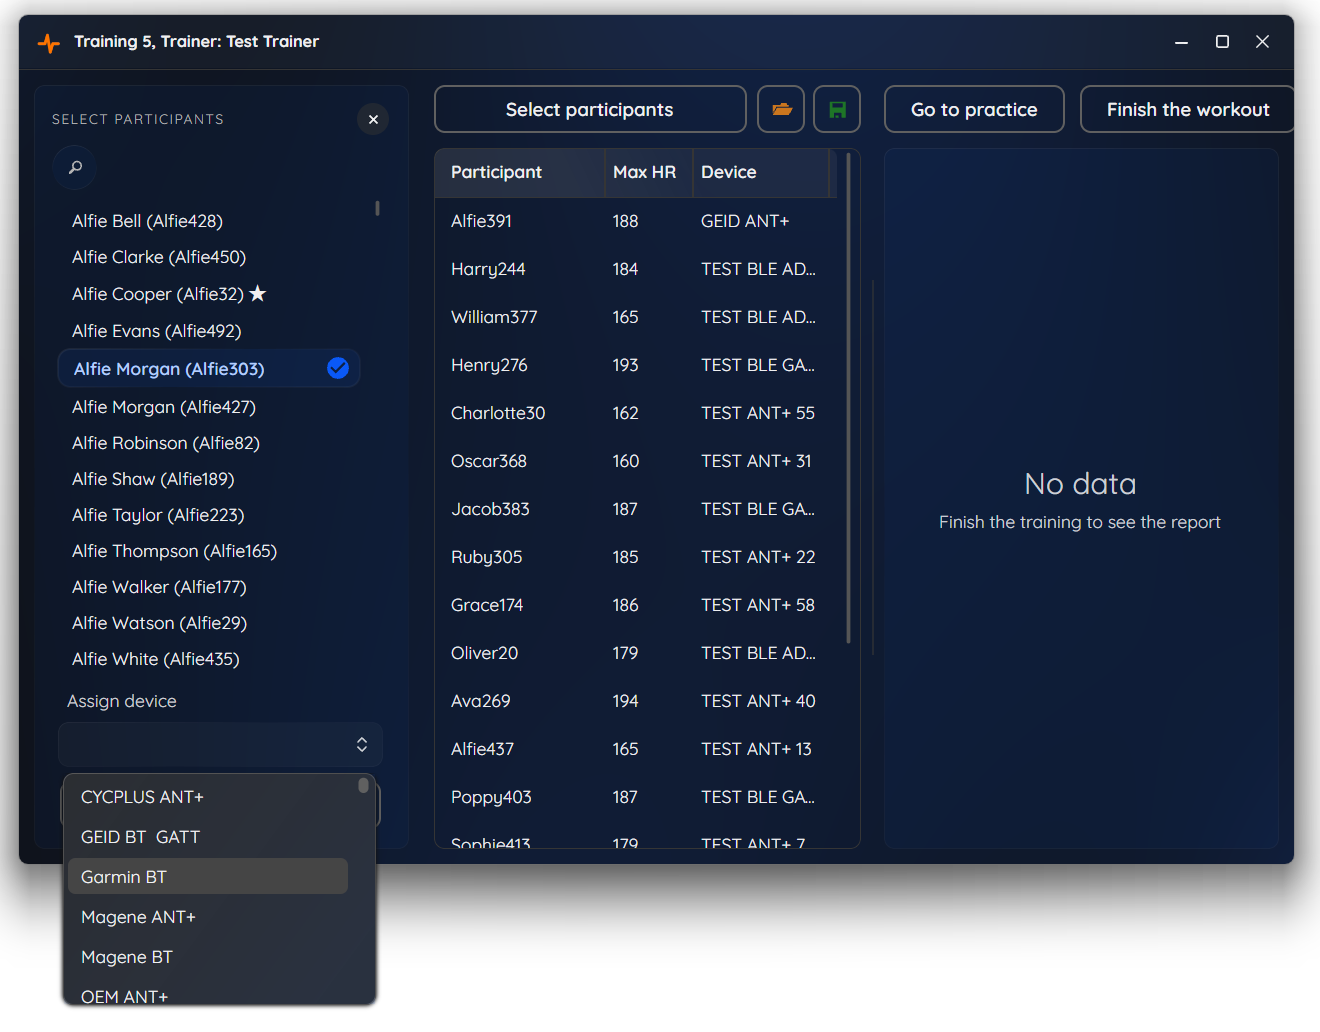Click the Oscar368 table row

pos(636,461)
